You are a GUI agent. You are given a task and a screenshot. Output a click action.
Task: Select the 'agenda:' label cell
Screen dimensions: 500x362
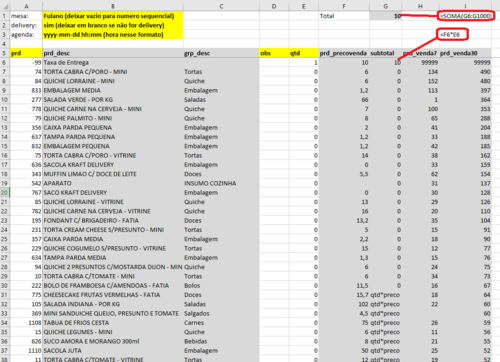pos(26,35)
